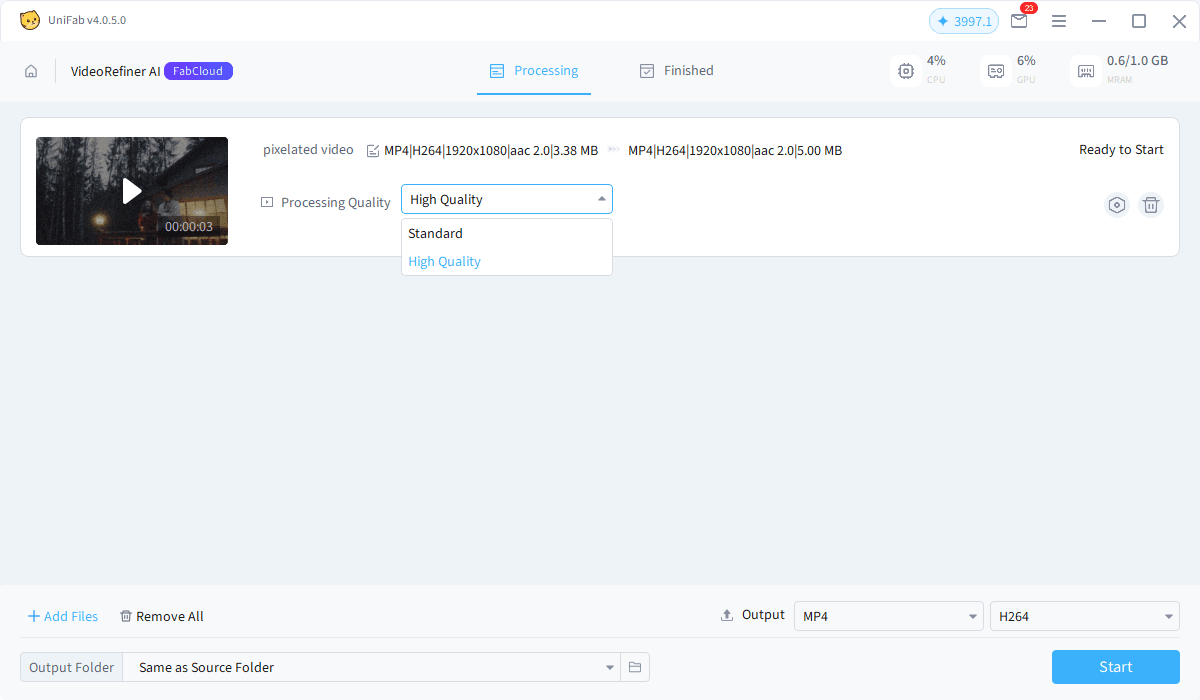Click the credits balance 3997.1 badge
Viewport: 1200px width, 700px height.
(x=963, y=21)
